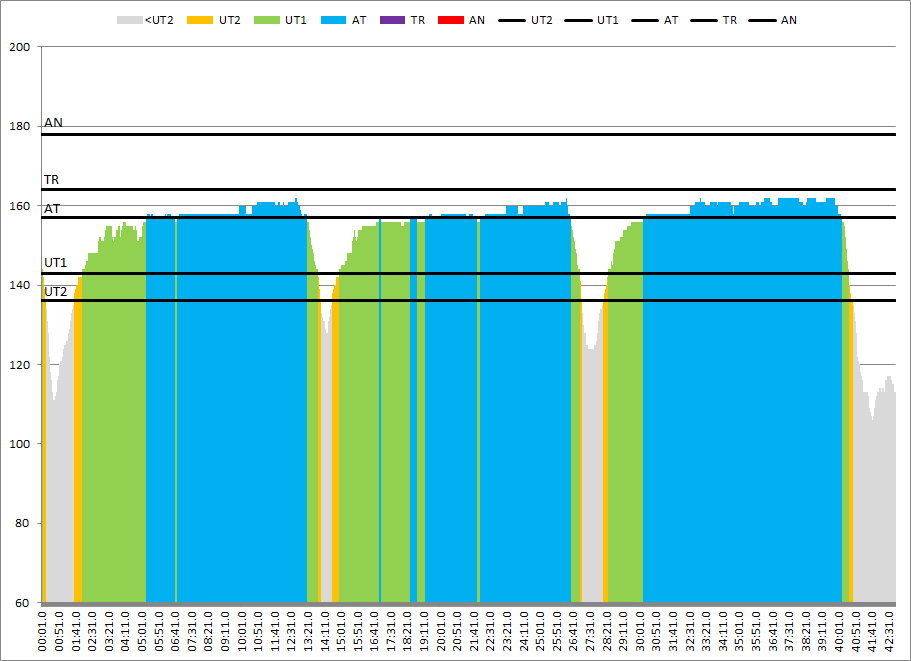This screenshot has height=661, width=911.
Task: Select the TR threshold label on the chart
Action: click(x=51, y=180)
